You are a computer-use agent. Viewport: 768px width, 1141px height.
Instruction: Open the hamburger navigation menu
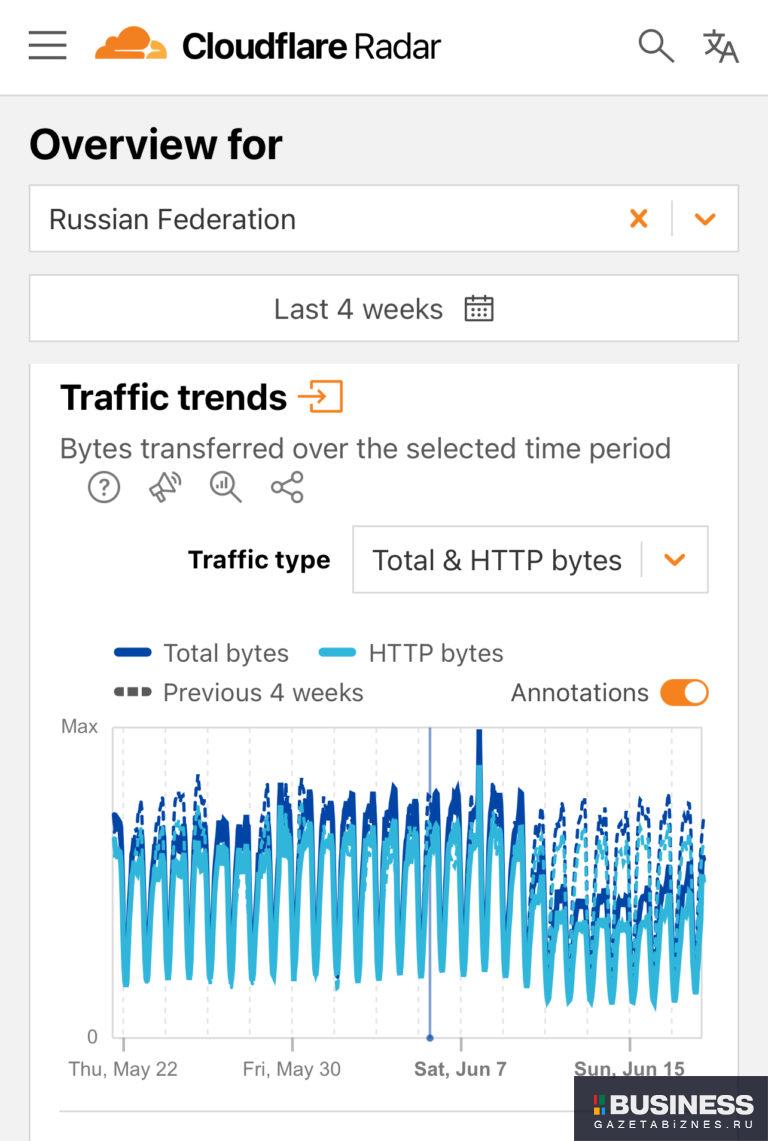click(x=48, y=45)
